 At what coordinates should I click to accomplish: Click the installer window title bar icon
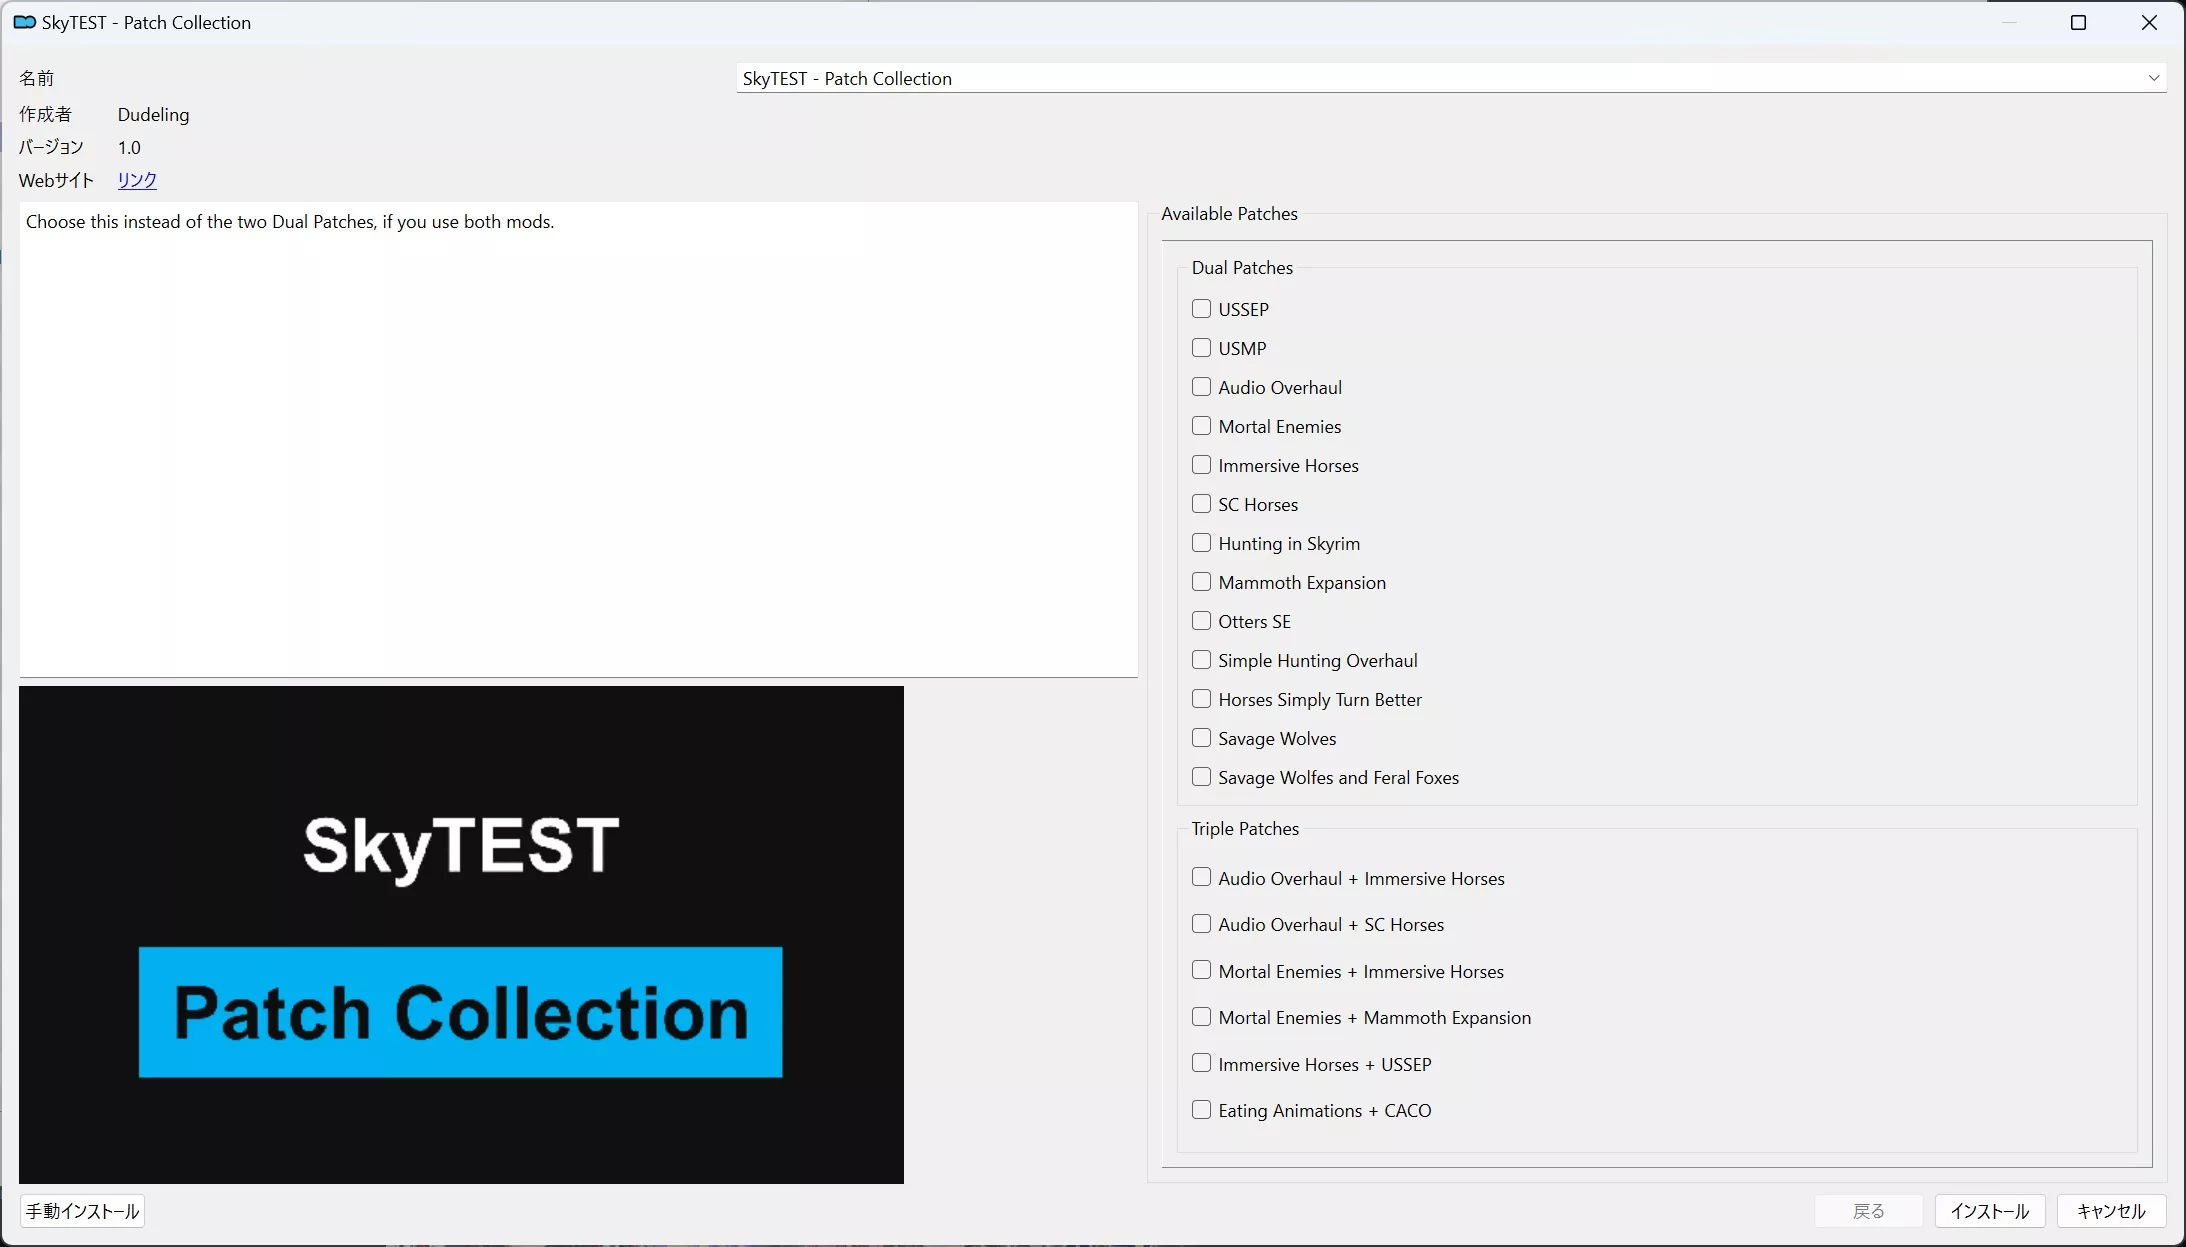25,22
